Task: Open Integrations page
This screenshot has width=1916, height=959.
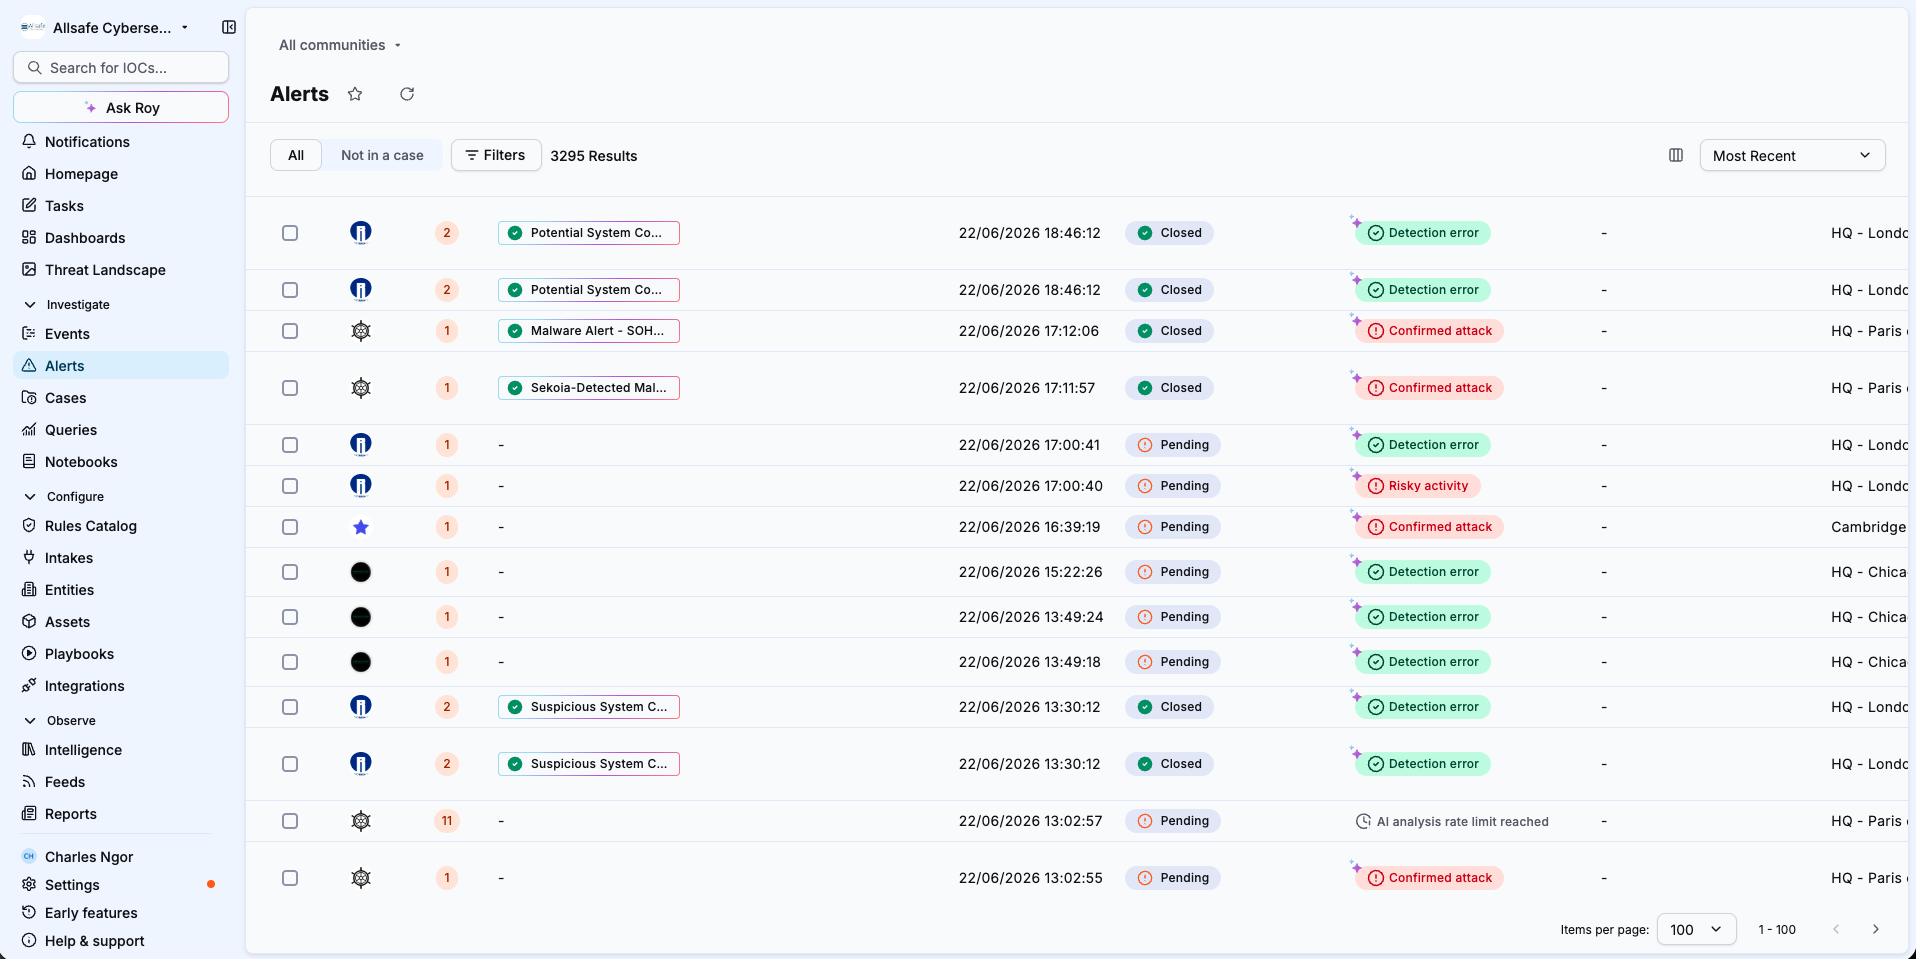Action: pyautogui.click(x=120, y=686)
